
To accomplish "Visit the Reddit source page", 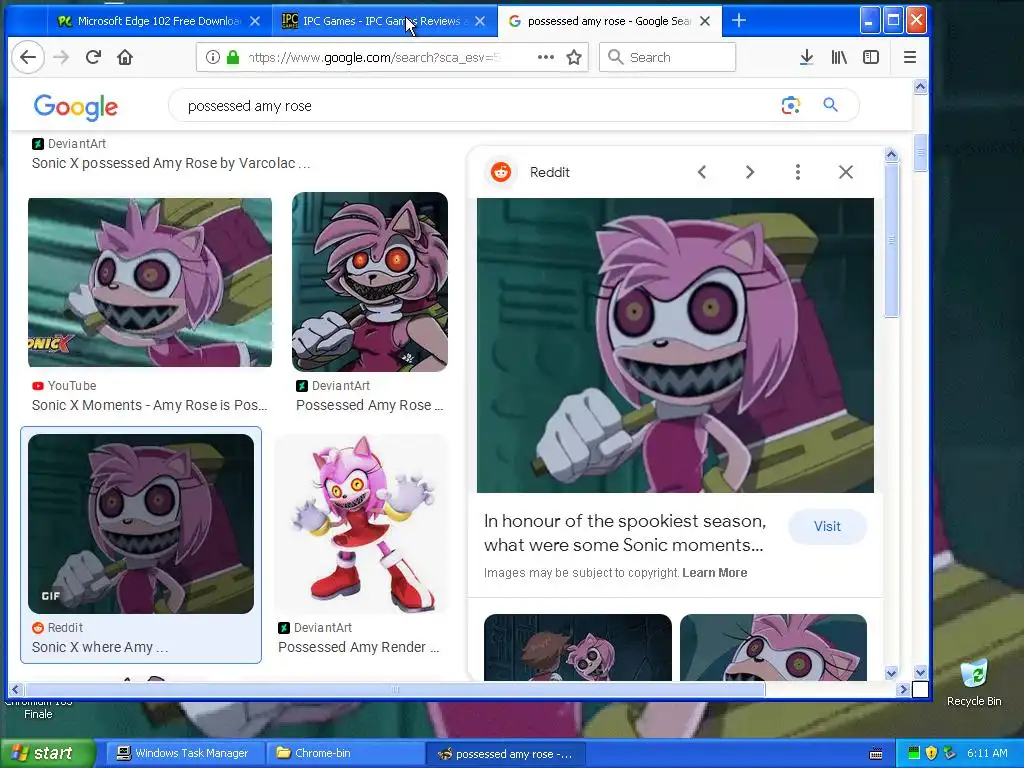I will (x=827, y=526).
